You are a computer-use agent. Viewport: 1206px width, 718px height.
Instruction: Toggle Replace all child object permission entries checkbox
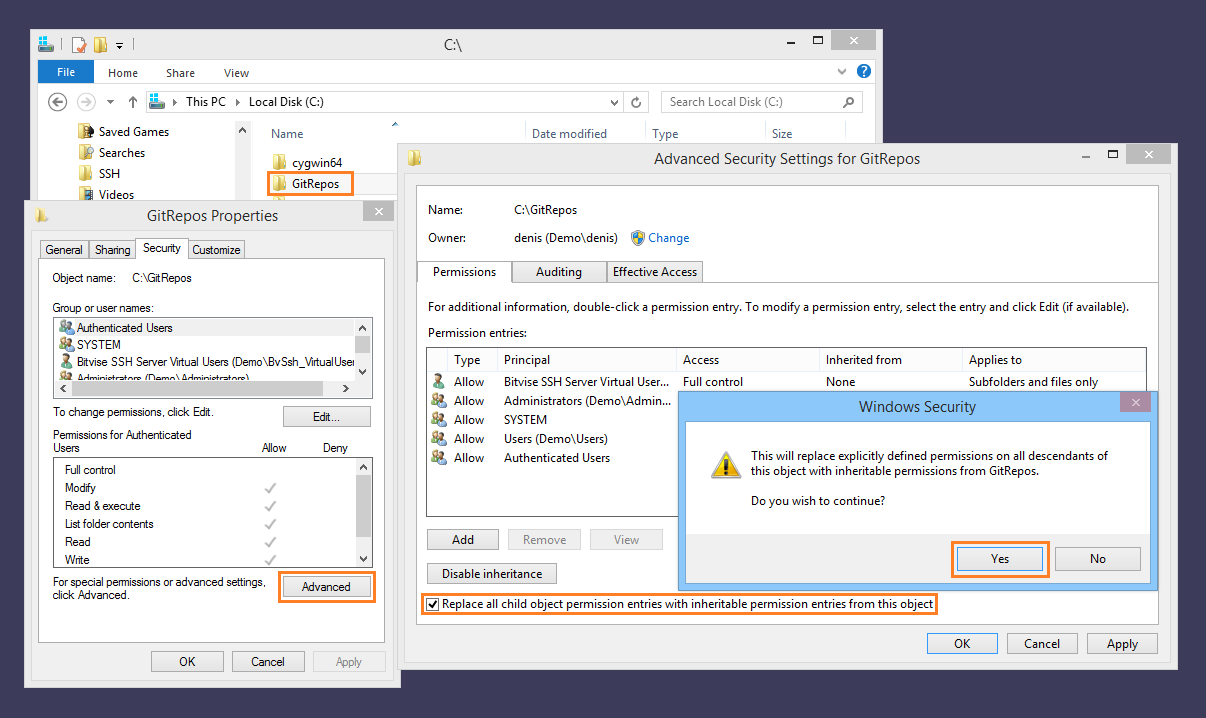(432, 604)
